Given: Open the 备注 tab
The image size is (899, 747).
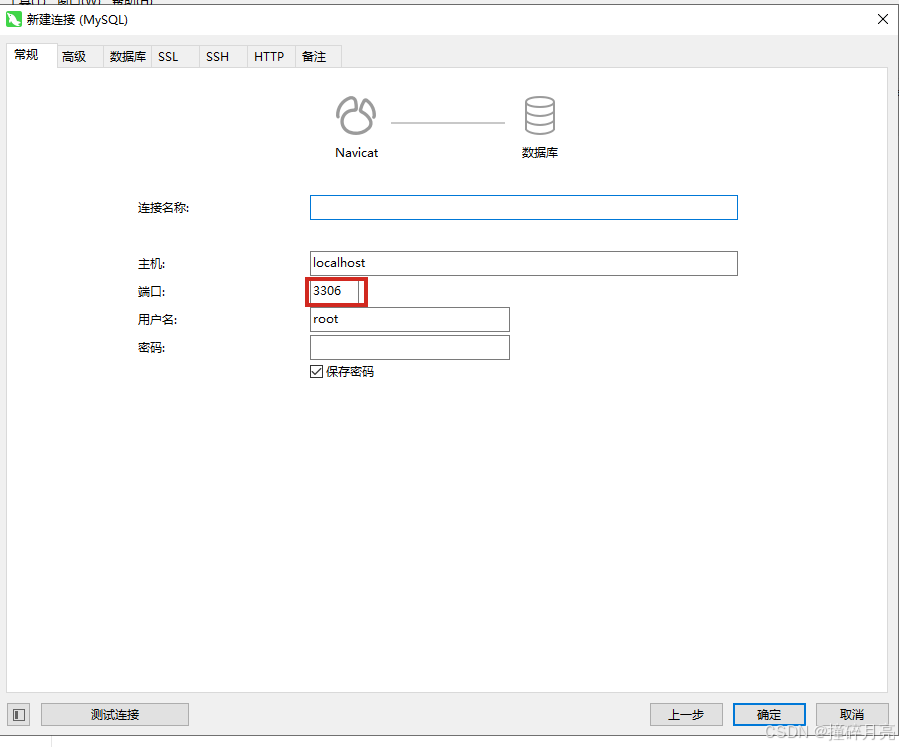Looking at the screenshot, I should pyautogui.click(x=316, y=56).
